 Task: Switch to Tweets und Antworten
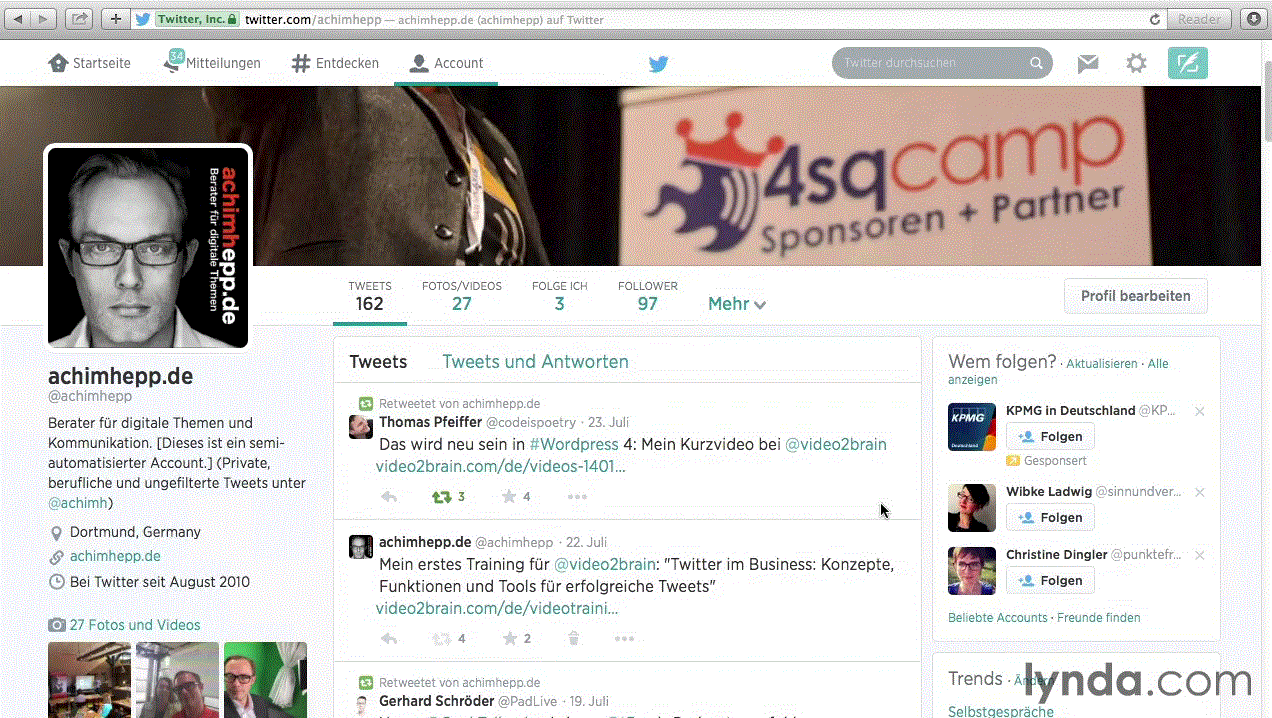click(x=535, y=362)
